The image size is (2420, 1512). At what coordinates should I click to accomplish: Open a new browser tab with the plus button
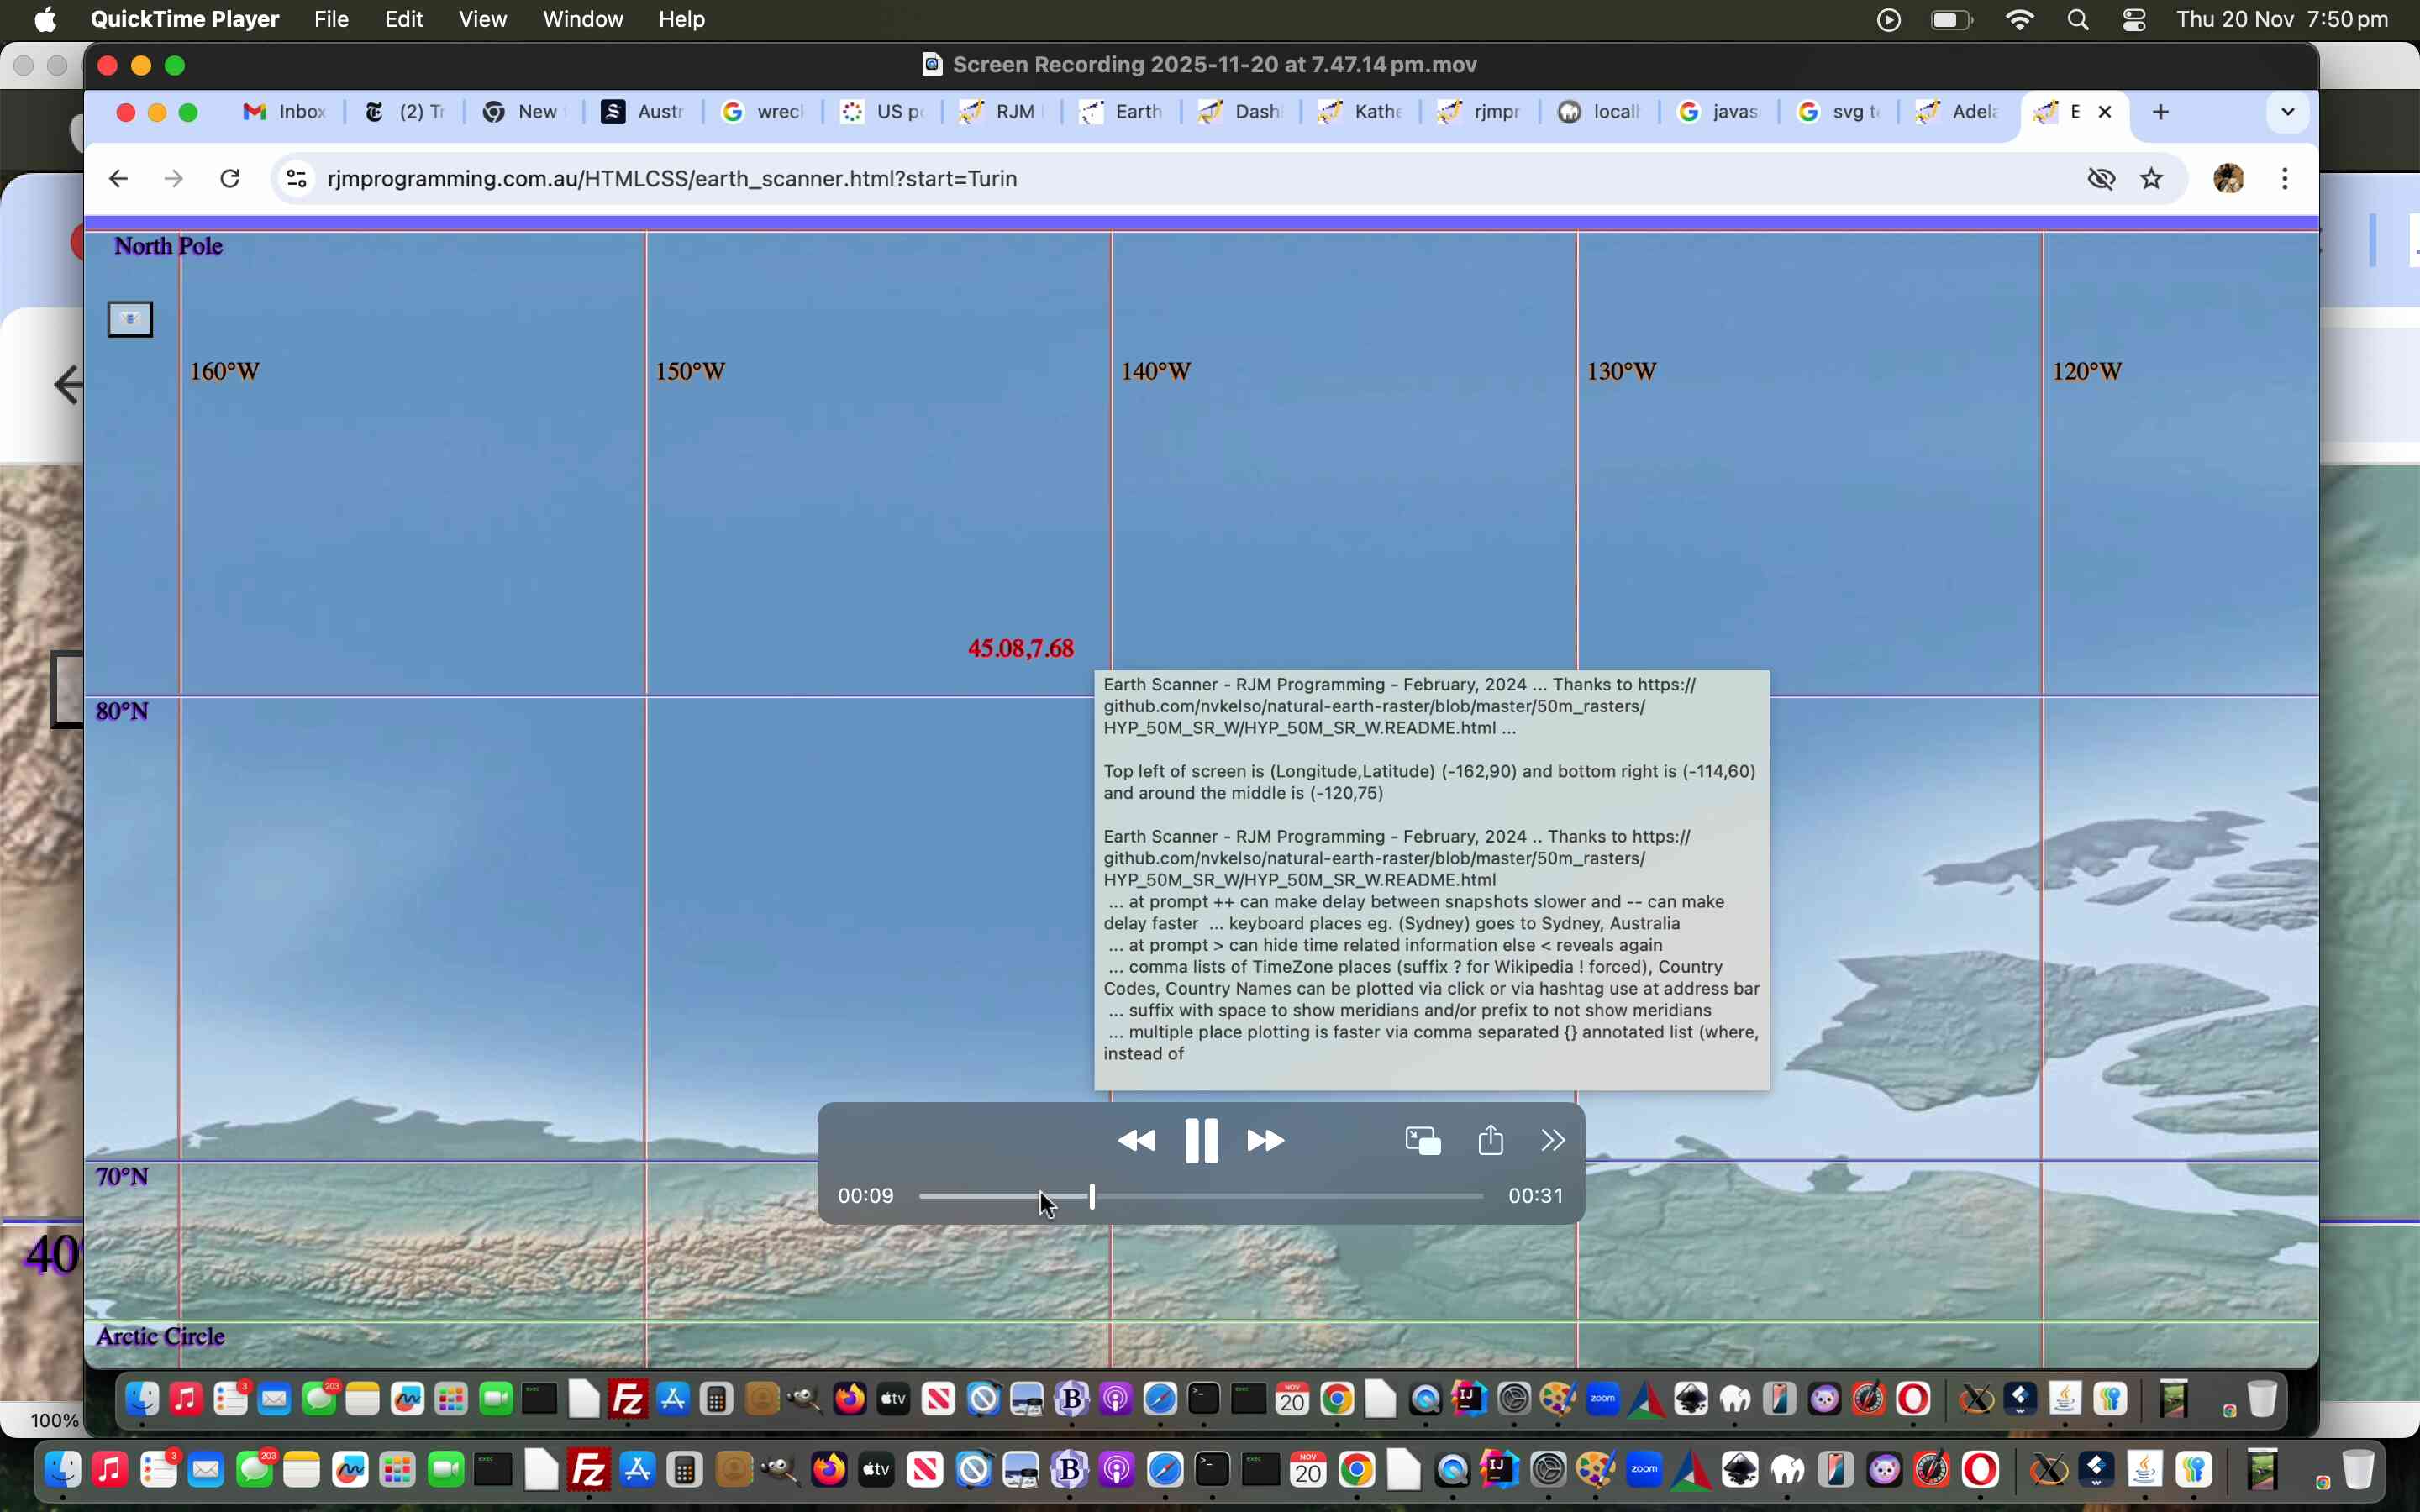2161,112
